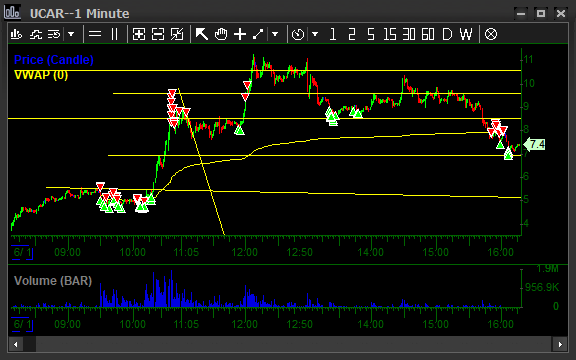Close the UCAR chart window
Image resolution: width=576 pixels, height=360 pixels.
tap(561, 14)
